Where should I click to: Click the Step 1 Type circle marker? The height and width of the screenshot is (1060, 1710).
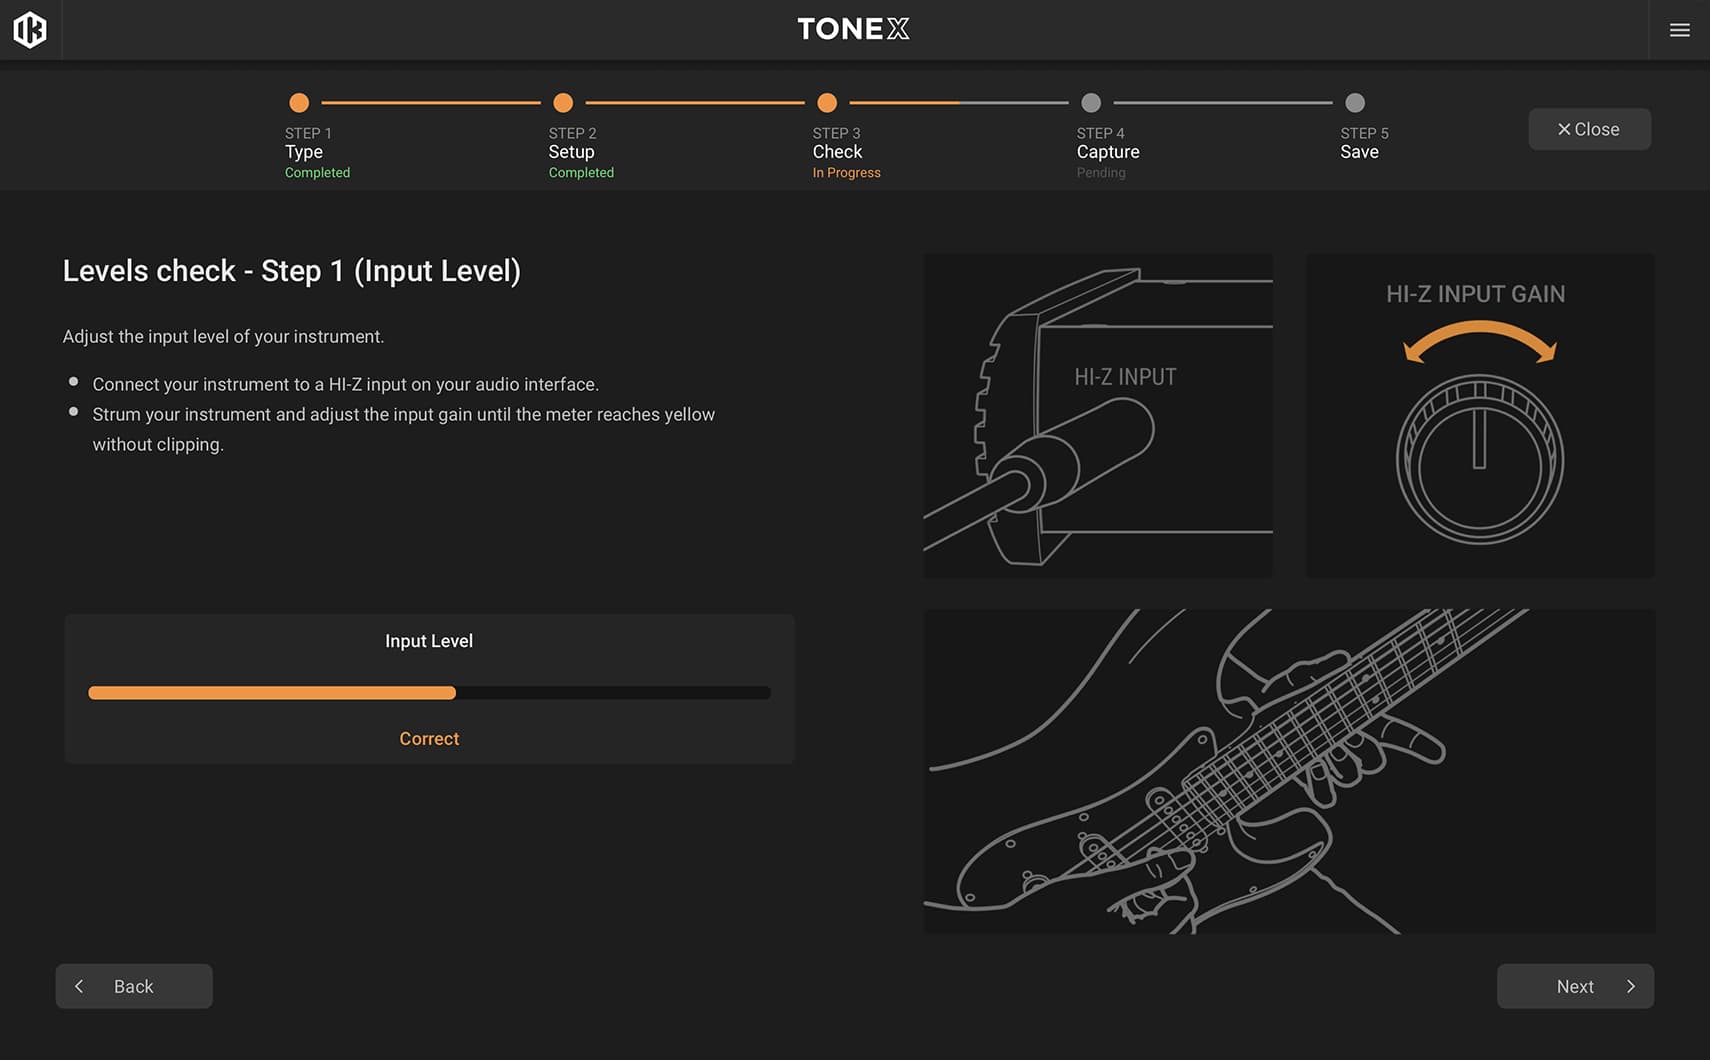point(299,103)
